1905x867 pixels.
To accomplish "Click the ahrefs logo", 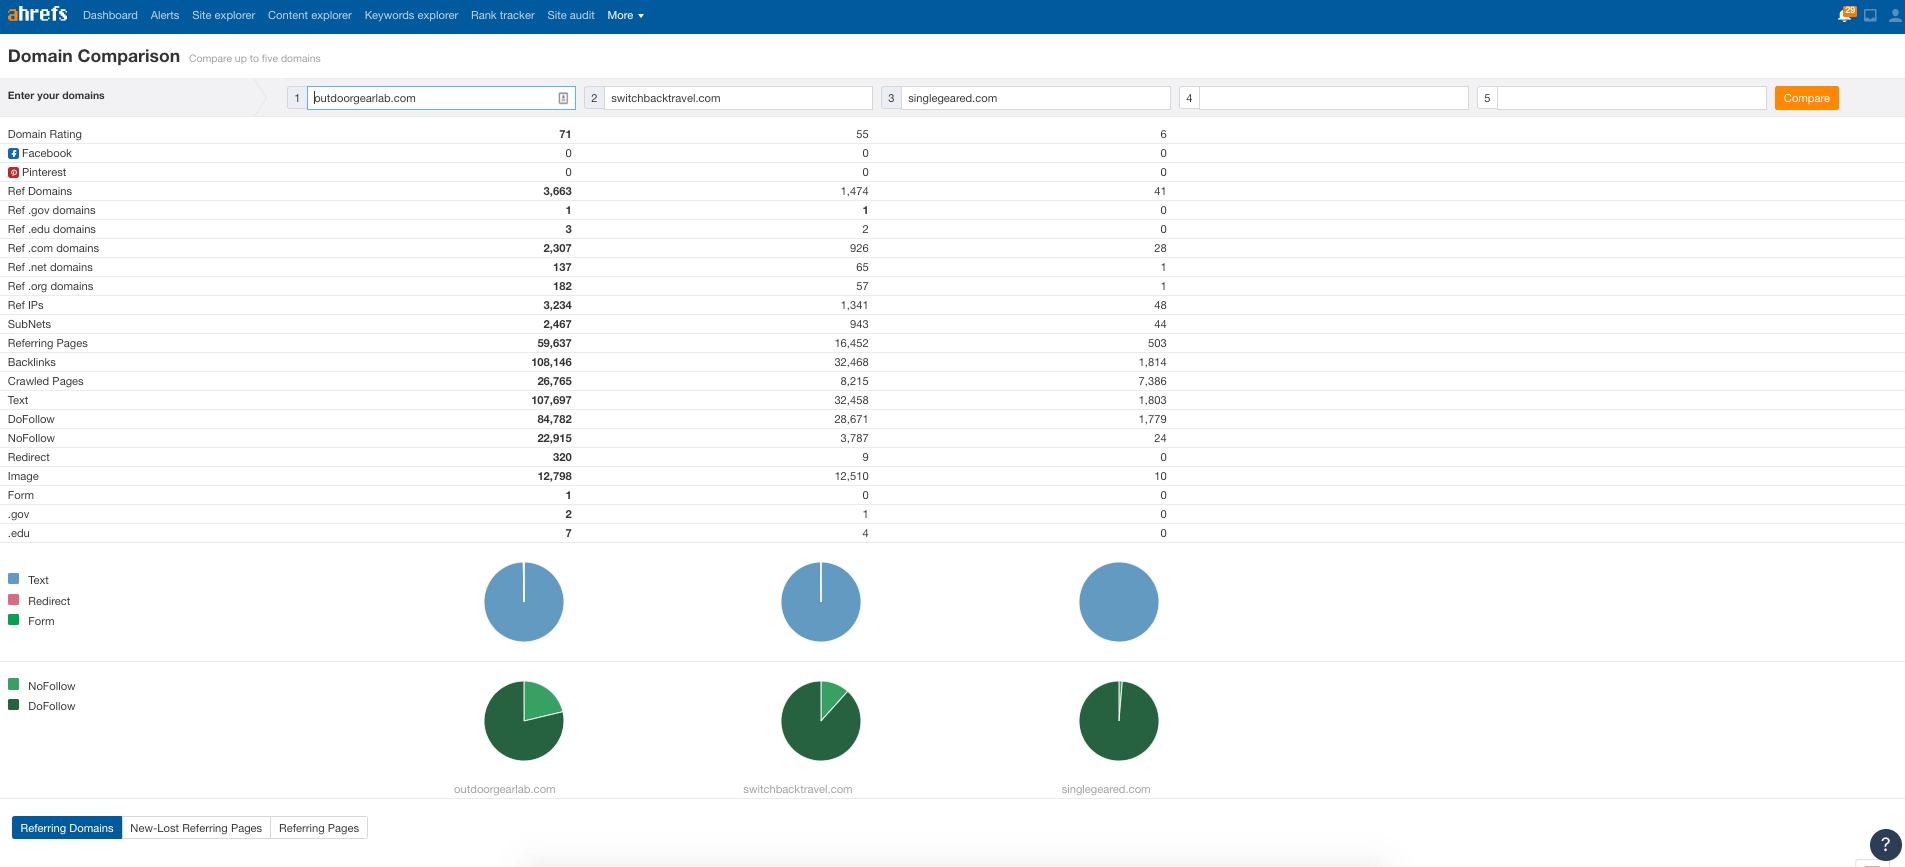I will [37, 14].
